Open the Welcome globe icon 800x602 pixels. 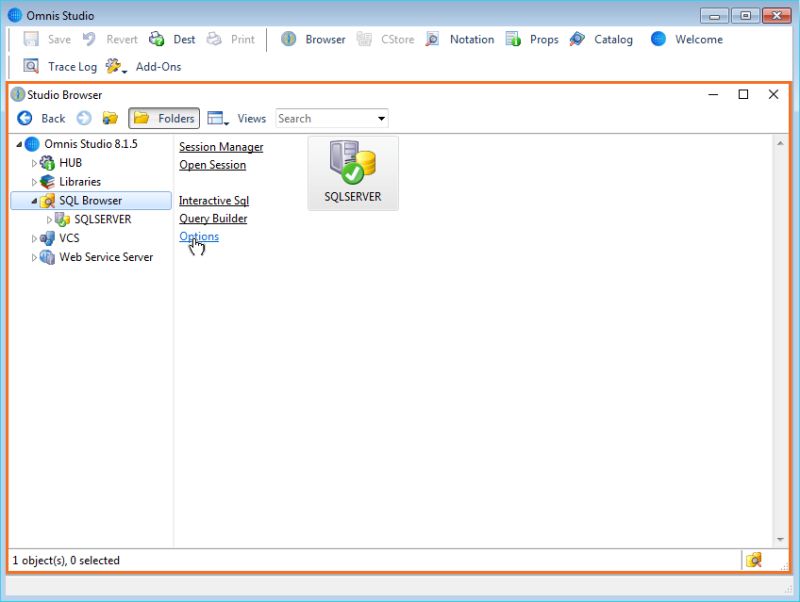click(658, 39)
